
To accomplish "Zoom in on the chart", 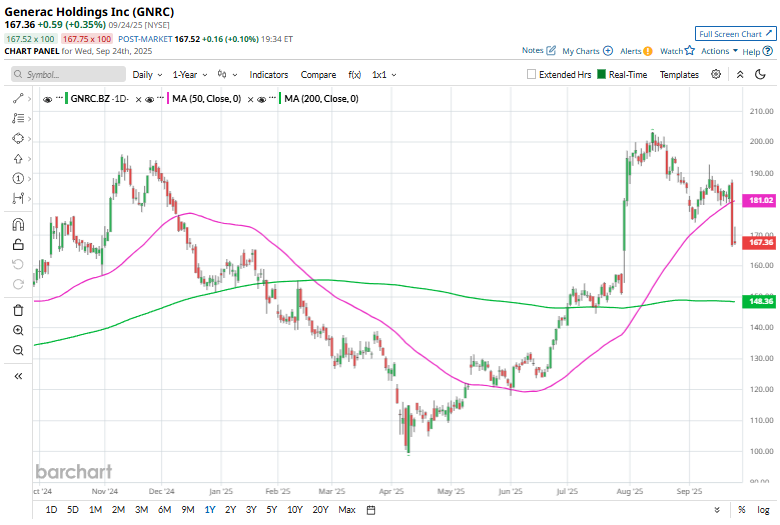I will tap(18, 330).
